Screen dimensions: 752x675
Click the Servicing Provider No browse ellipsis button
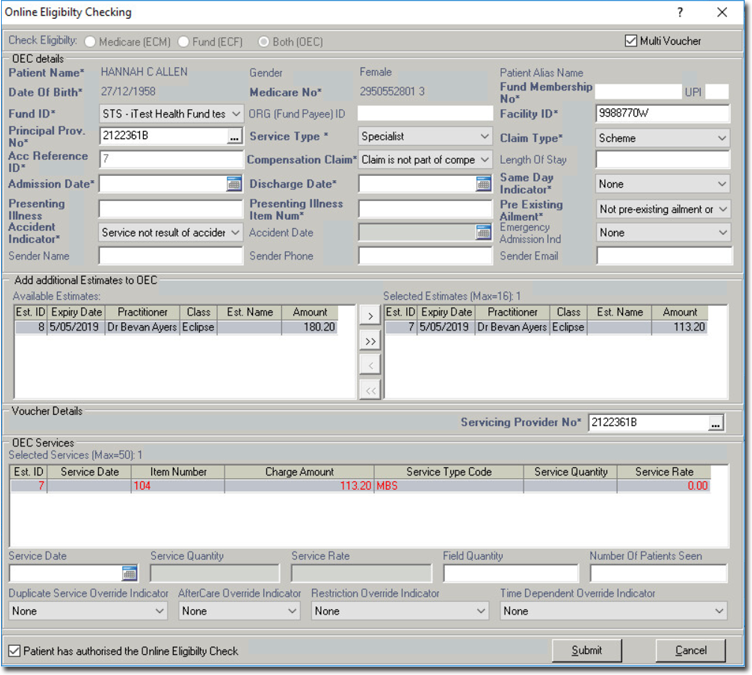[x=715, y=423]
